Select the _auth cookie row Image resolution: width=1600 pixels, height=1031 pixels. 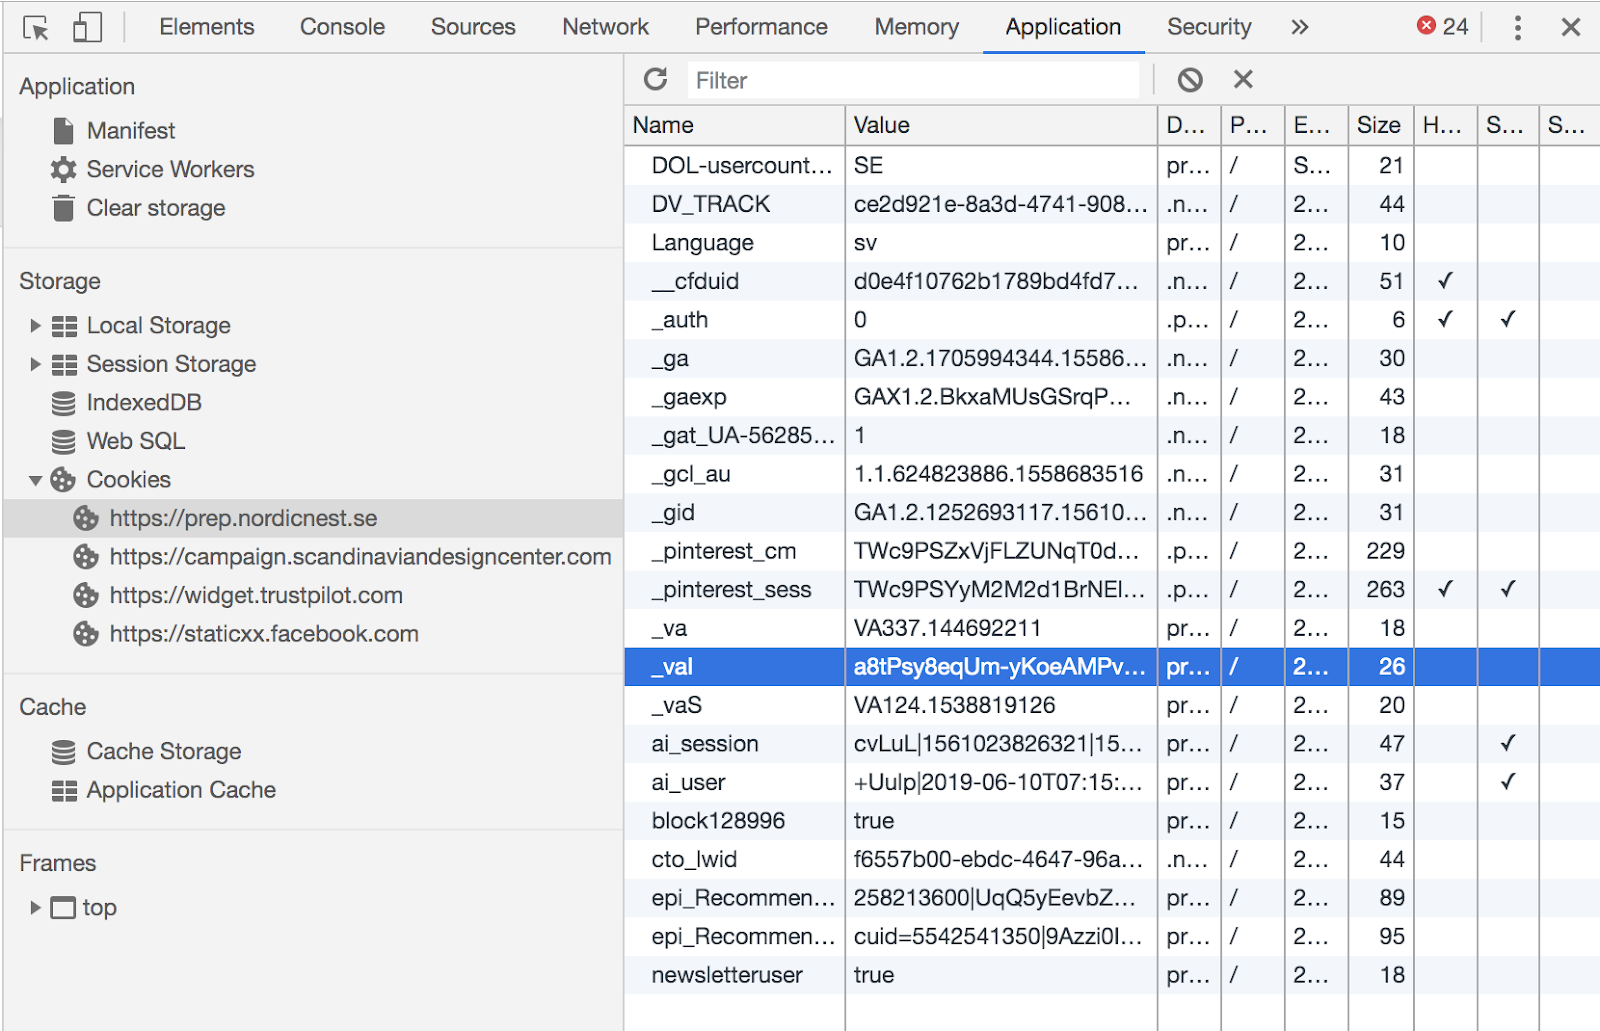point(1112,320)
